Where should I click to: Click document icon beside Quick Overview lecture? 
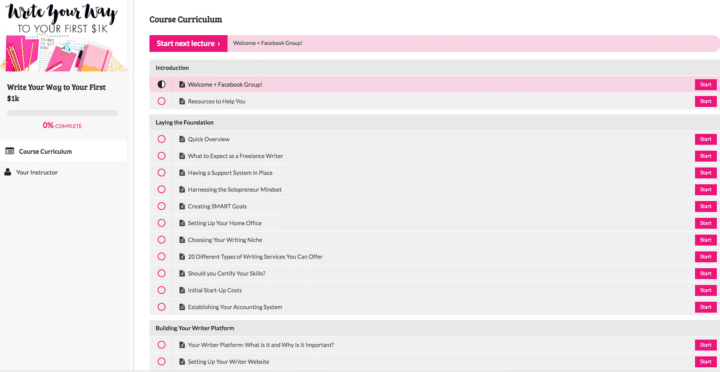[x=182, y=139]
